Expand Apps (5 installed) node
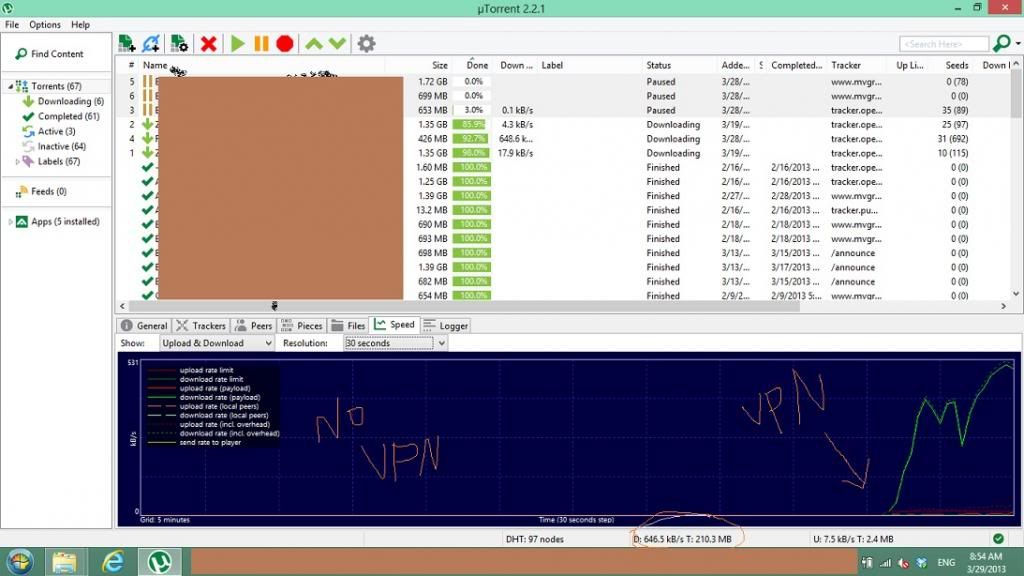This screenshot has width=1024, height=576. [10, 221]
